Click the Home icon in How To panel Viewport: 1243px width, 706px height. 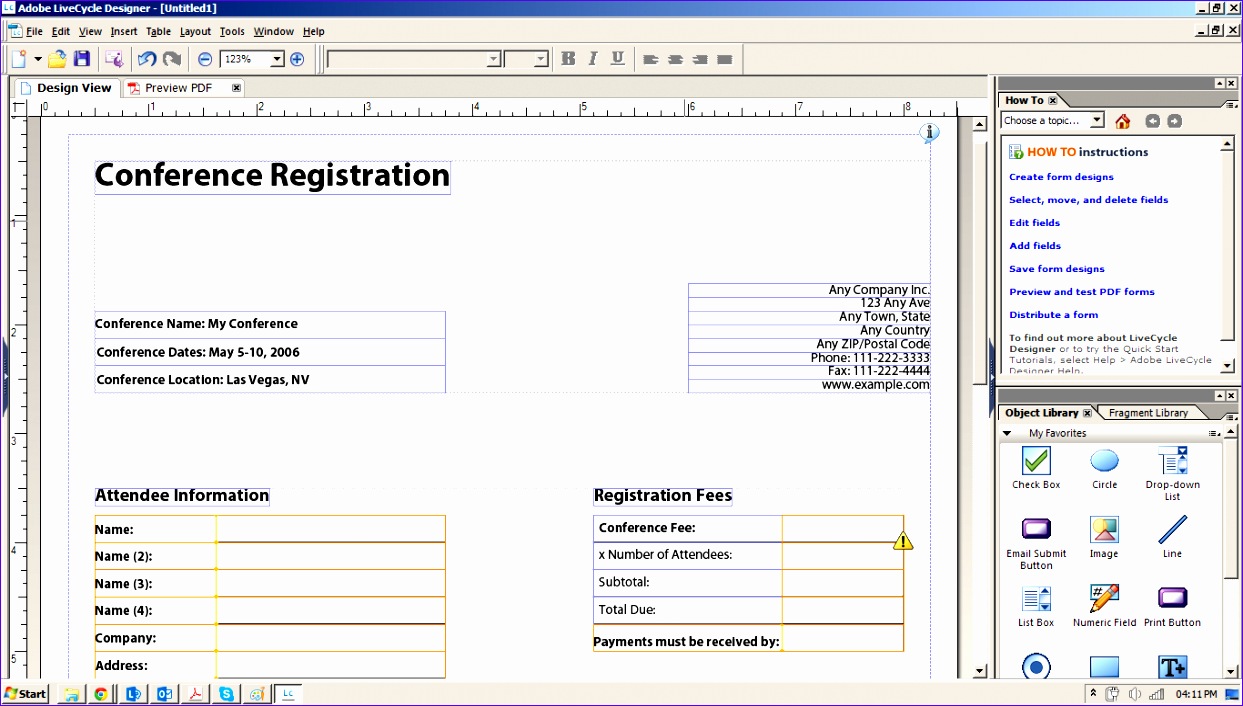click(1122, 120)
